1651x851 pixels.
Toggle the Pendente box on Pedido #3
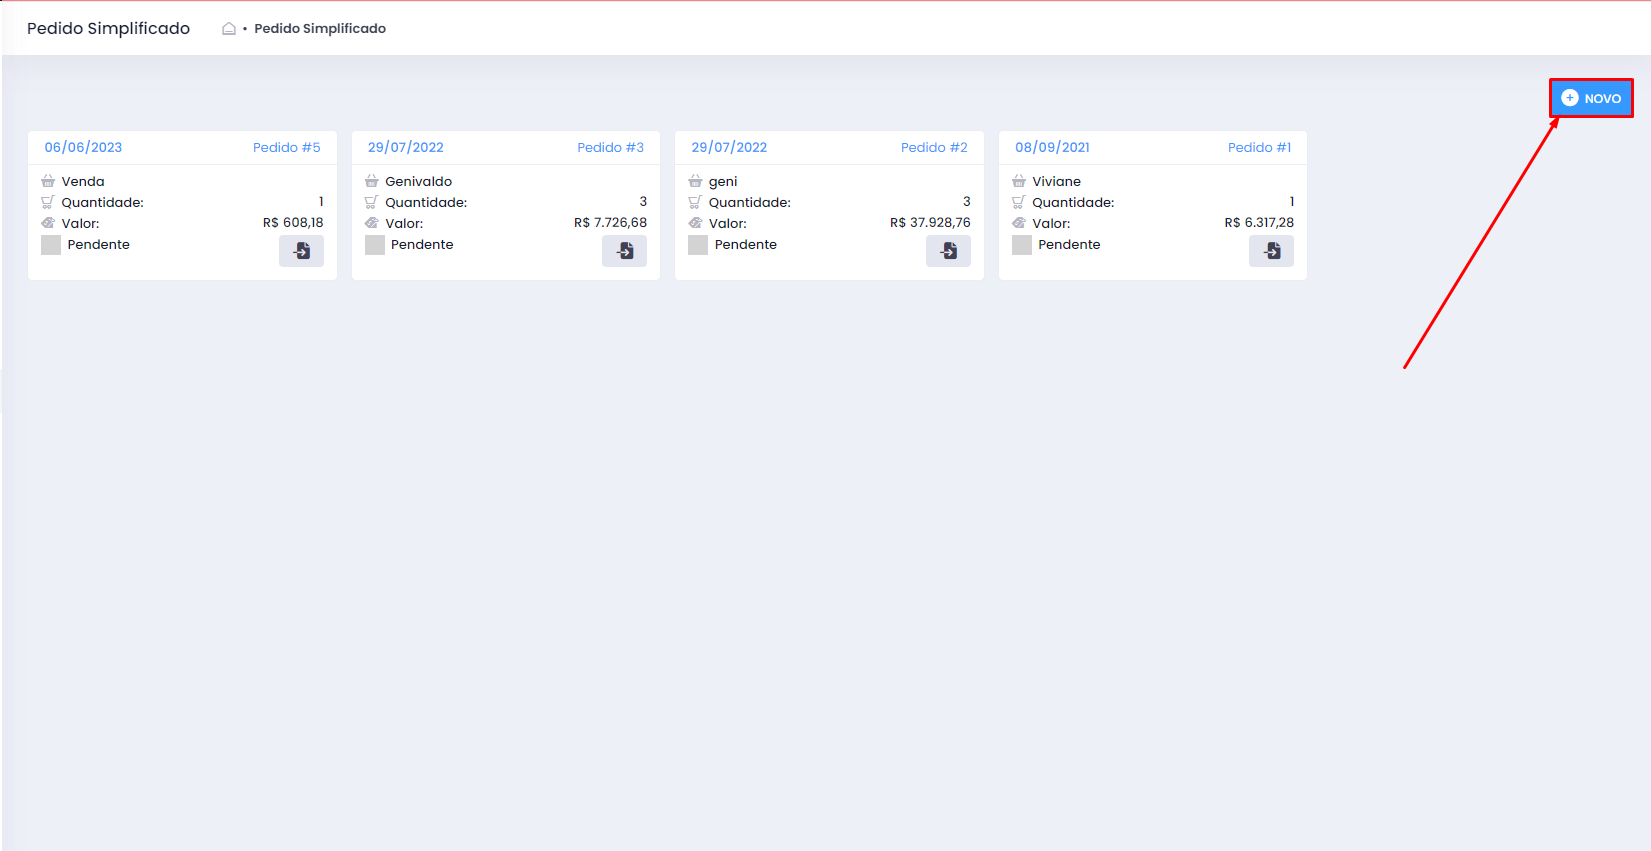[375, 245]
